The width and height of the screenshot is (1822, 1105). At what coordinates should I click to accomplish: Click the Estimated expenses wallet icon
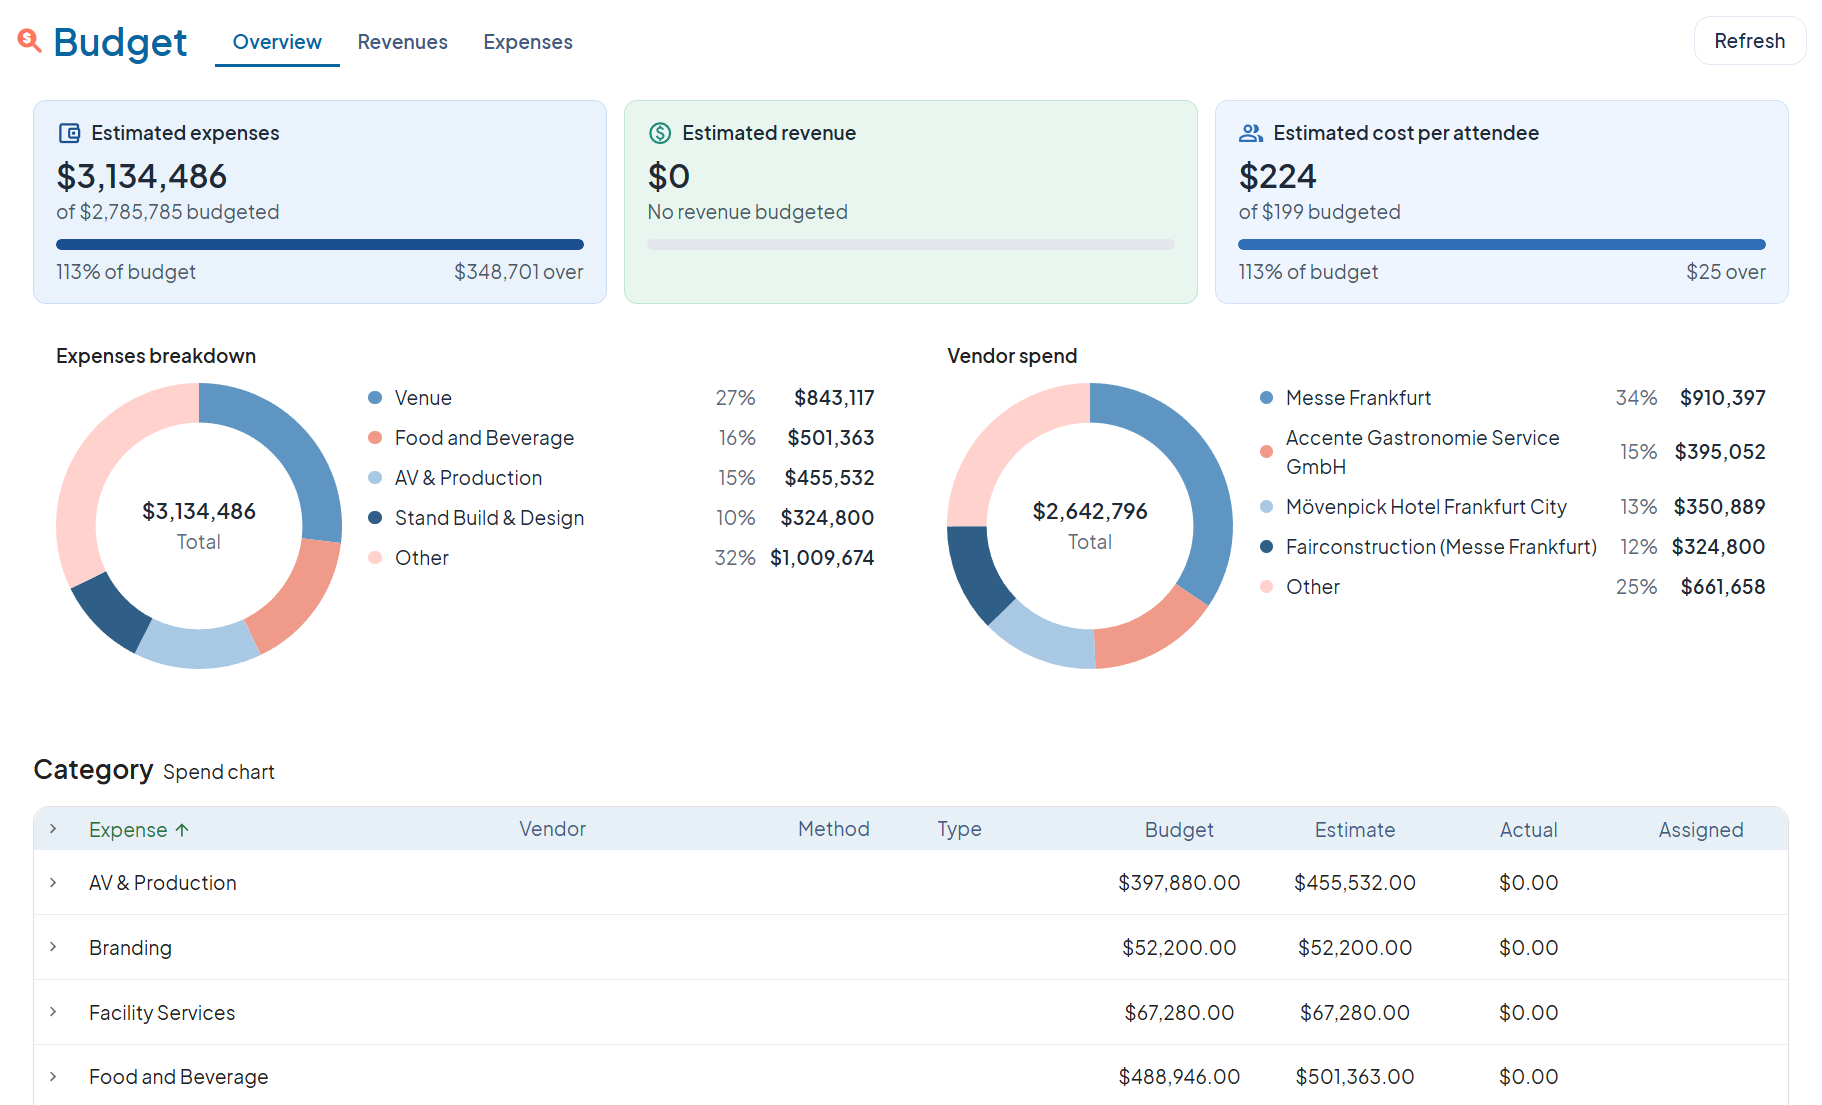click(69, 133)
